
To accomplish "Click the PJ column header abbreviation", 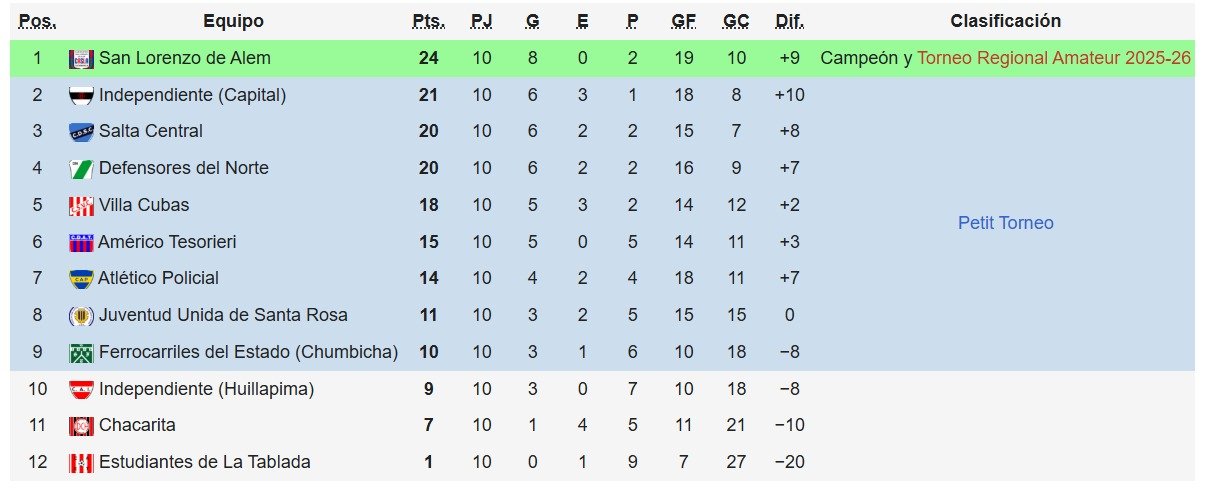I will [482, 21].
